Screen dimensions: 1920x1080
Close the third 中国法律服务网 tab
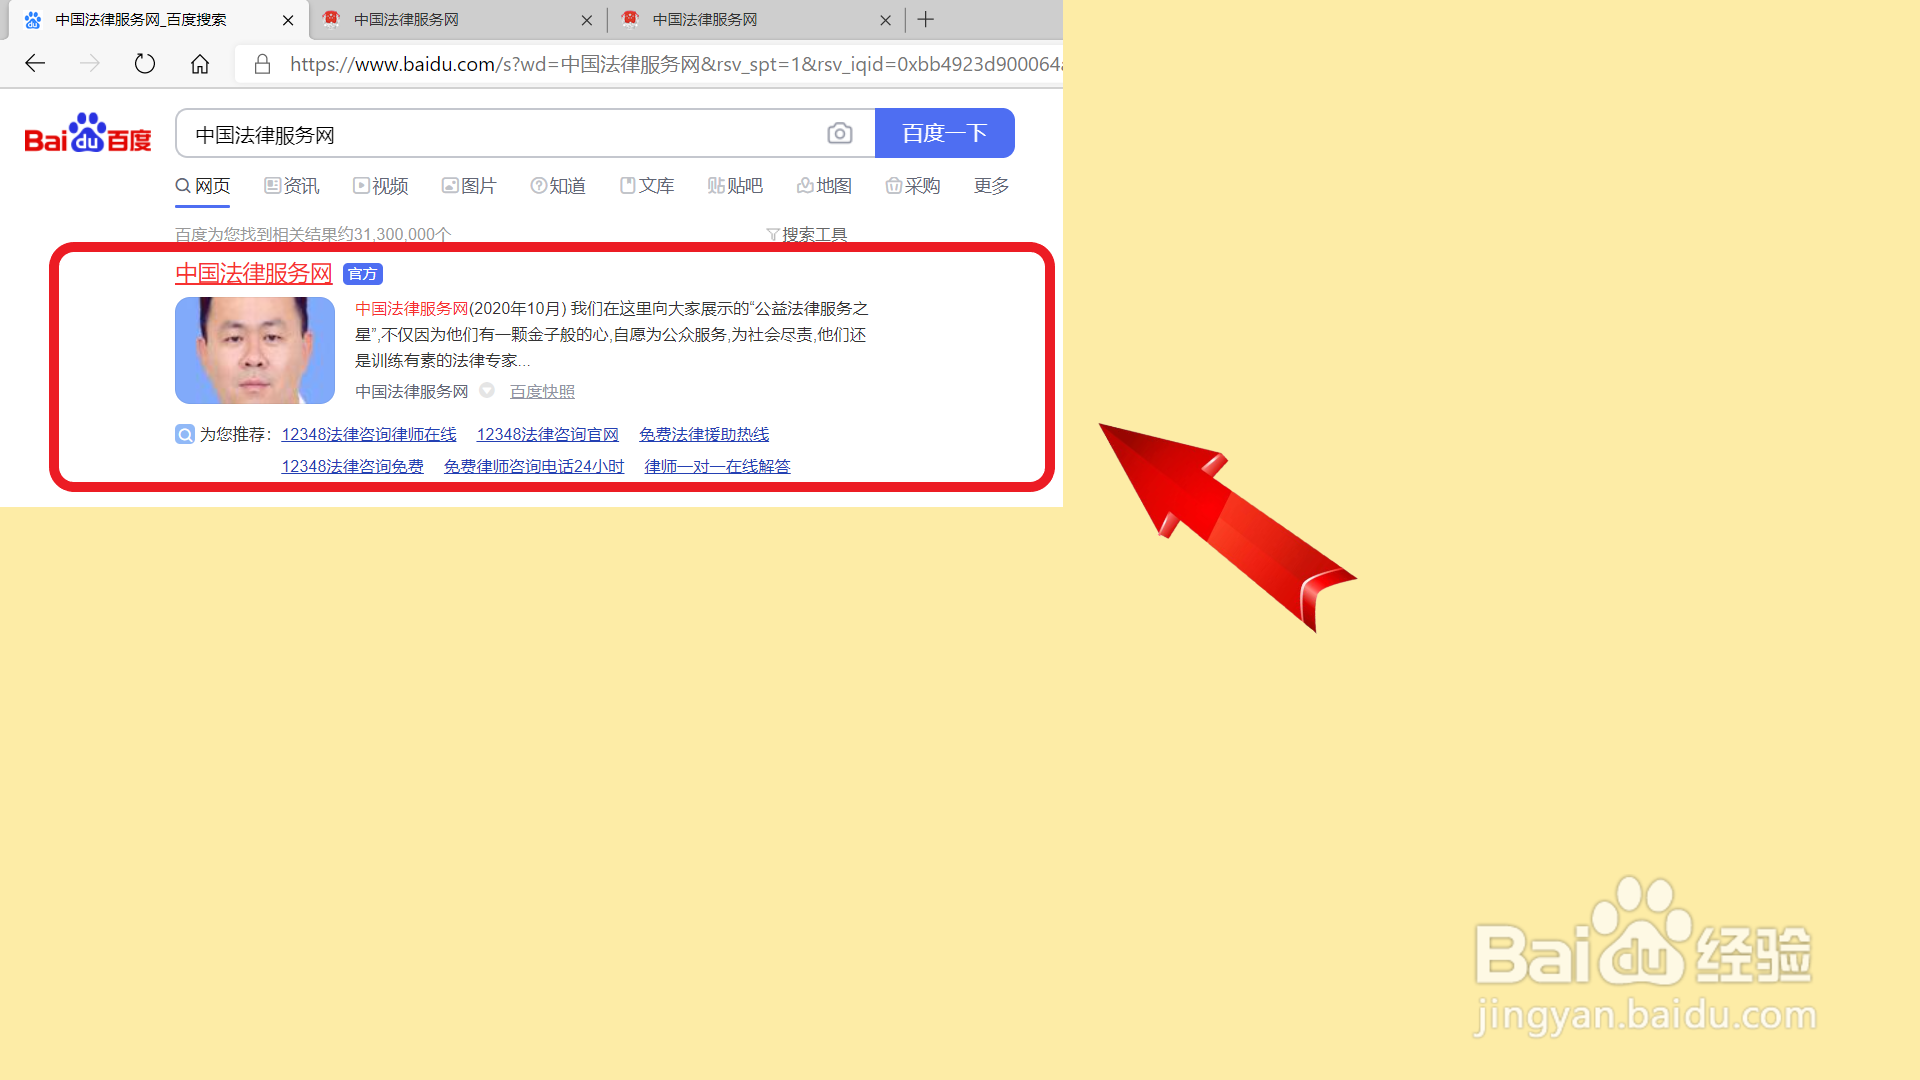pos(885,20)
